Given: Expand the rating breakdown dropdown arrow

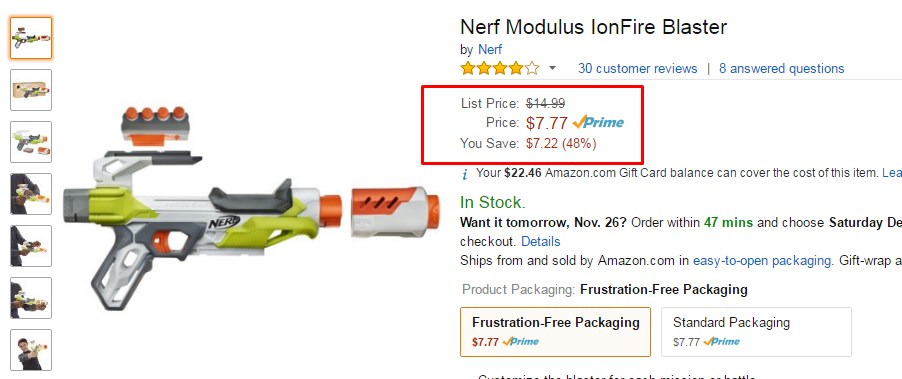Looking at the screenshot, I should [552, 68].
